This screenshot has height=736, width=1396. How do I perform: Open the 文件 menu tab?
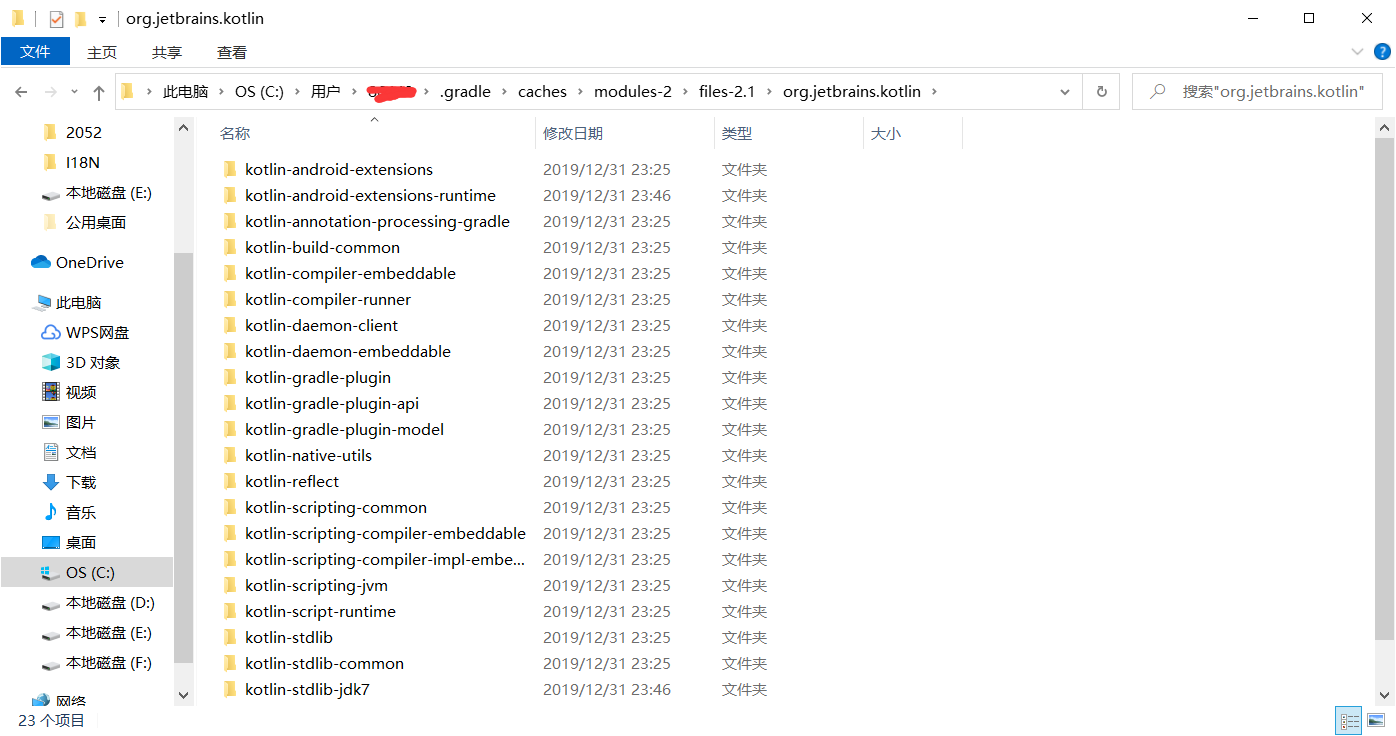(x=35, y=52)
